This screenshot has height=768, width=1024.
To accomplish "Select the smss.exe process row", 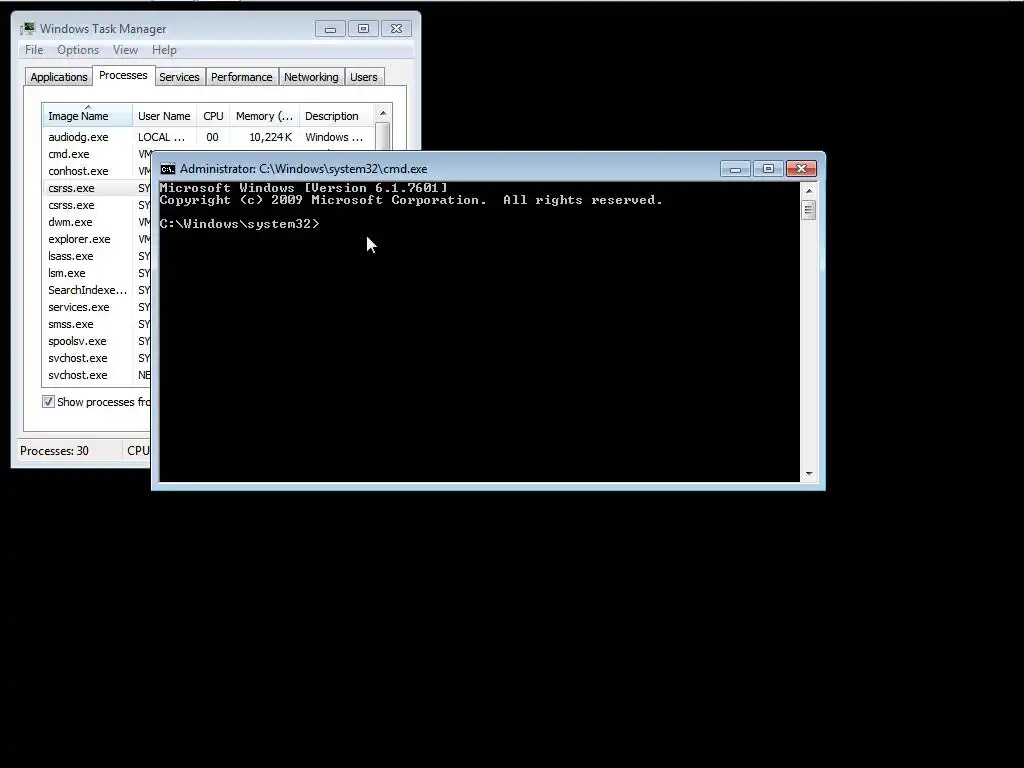I will point(97,324).
